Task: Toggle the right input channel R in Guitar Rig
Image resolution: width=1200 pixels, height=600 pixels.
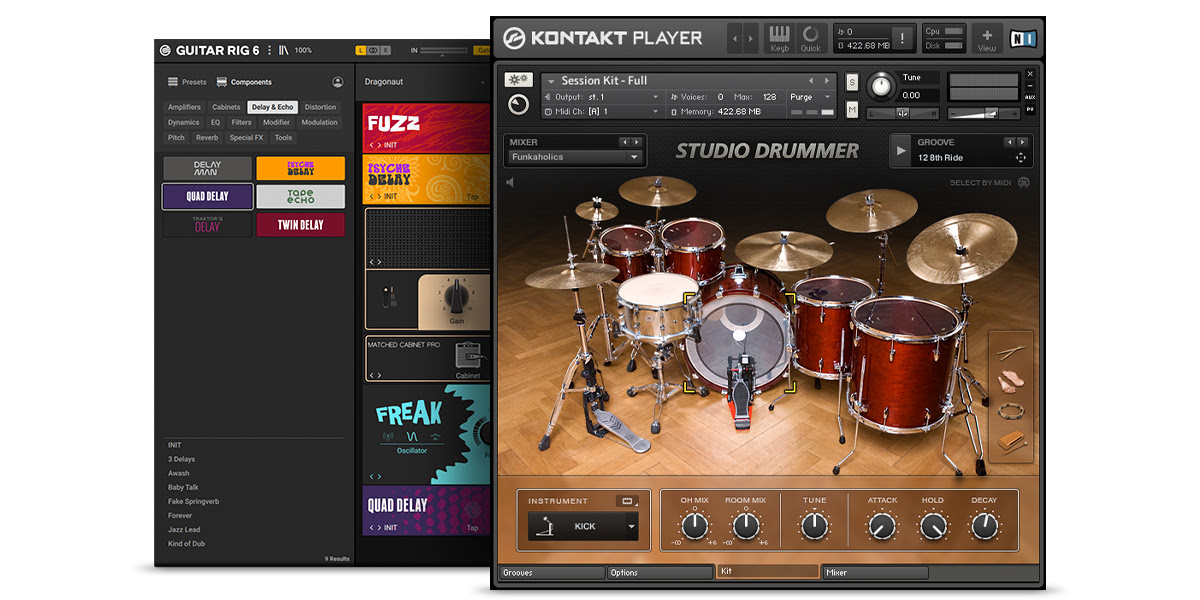Action: pos(385,50)
